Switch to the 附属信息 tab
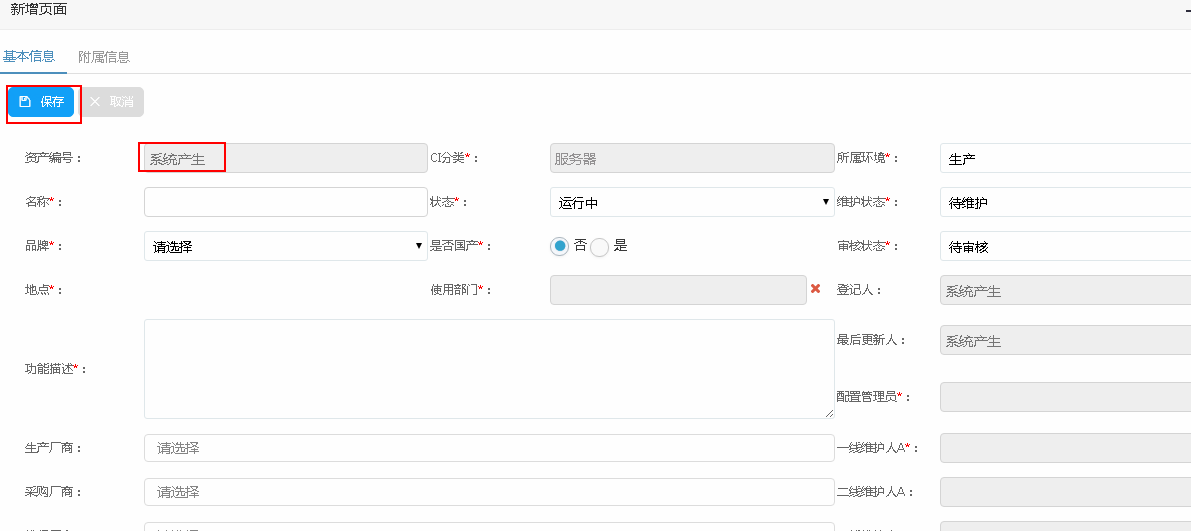 pos(104,57)
